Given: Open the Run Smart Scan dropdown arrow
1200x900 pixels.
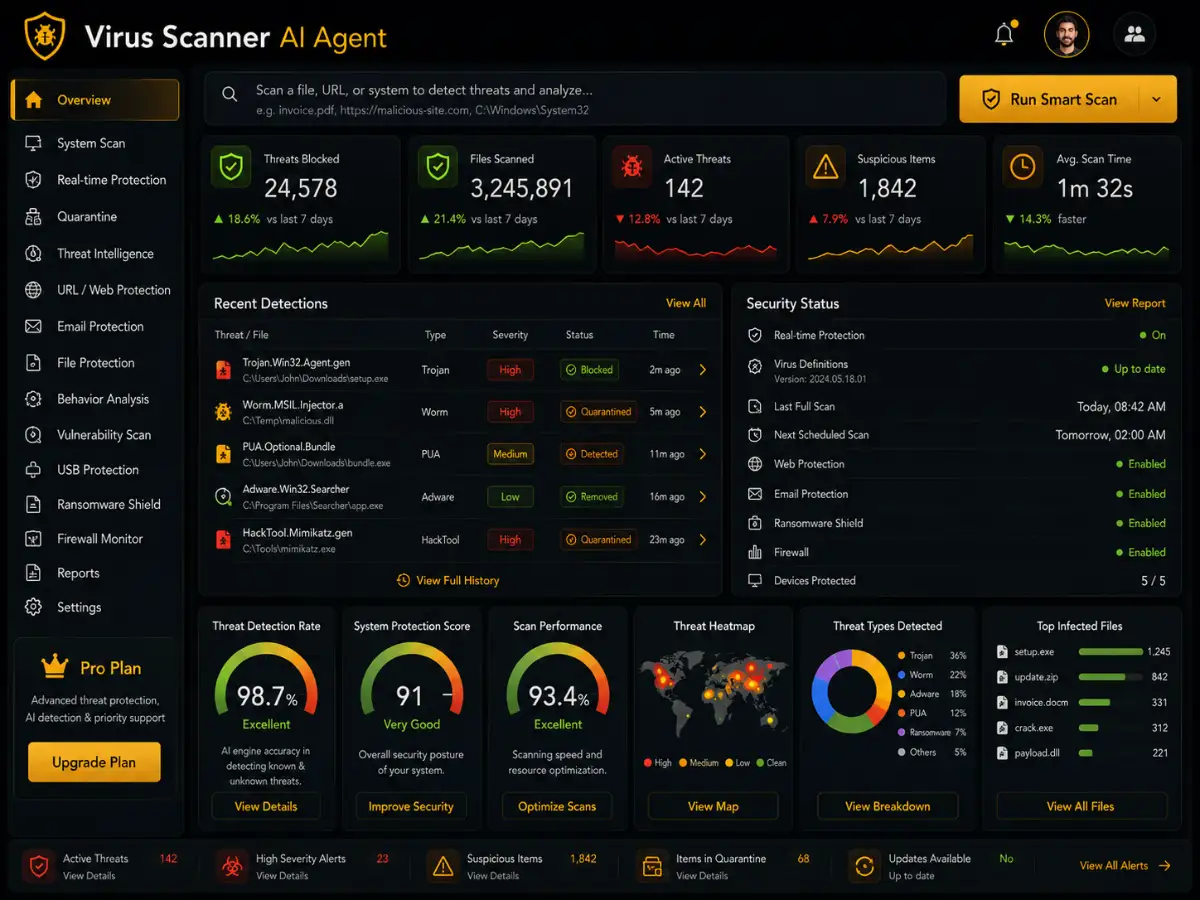Looking at the screenshot, I should pos(1157,99).
